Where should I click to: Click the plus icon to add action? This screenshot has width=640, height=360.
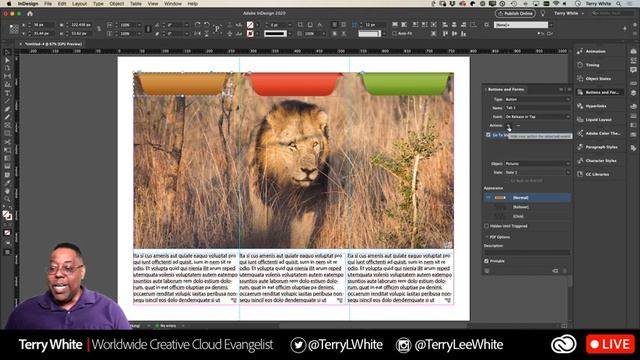point(509,126)
